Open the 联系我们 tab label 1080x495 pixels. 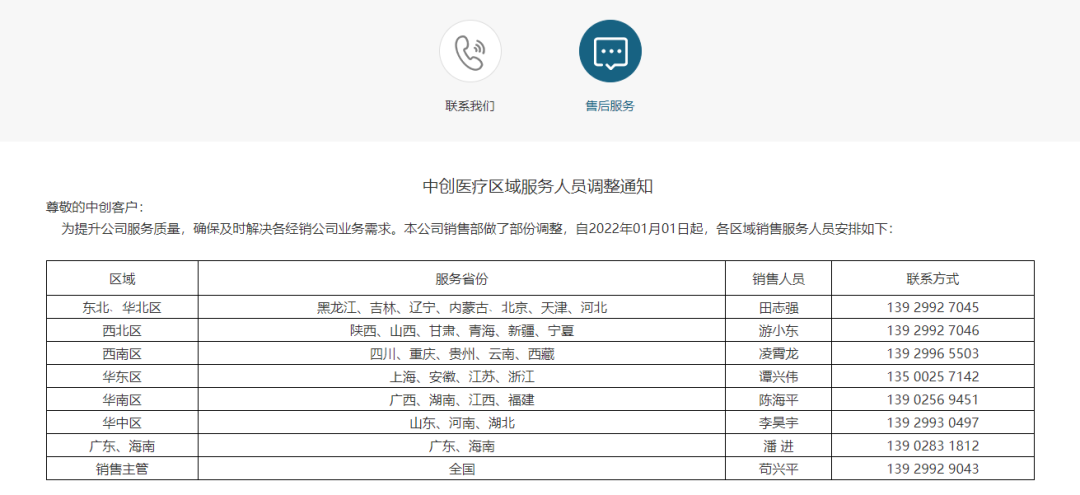[x=470, y=105]
